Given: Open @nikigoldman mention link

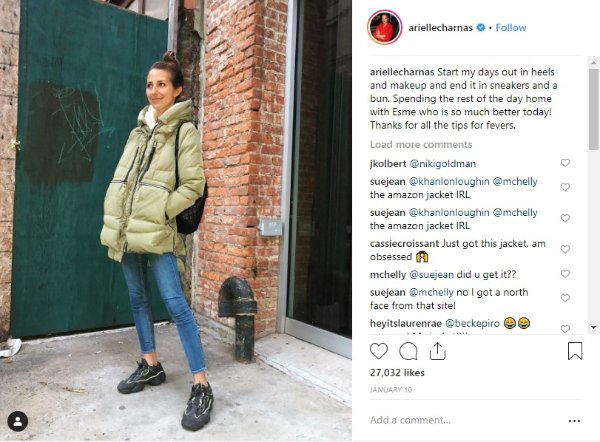Looking at the screenshot, I should (x=443, y=164).
